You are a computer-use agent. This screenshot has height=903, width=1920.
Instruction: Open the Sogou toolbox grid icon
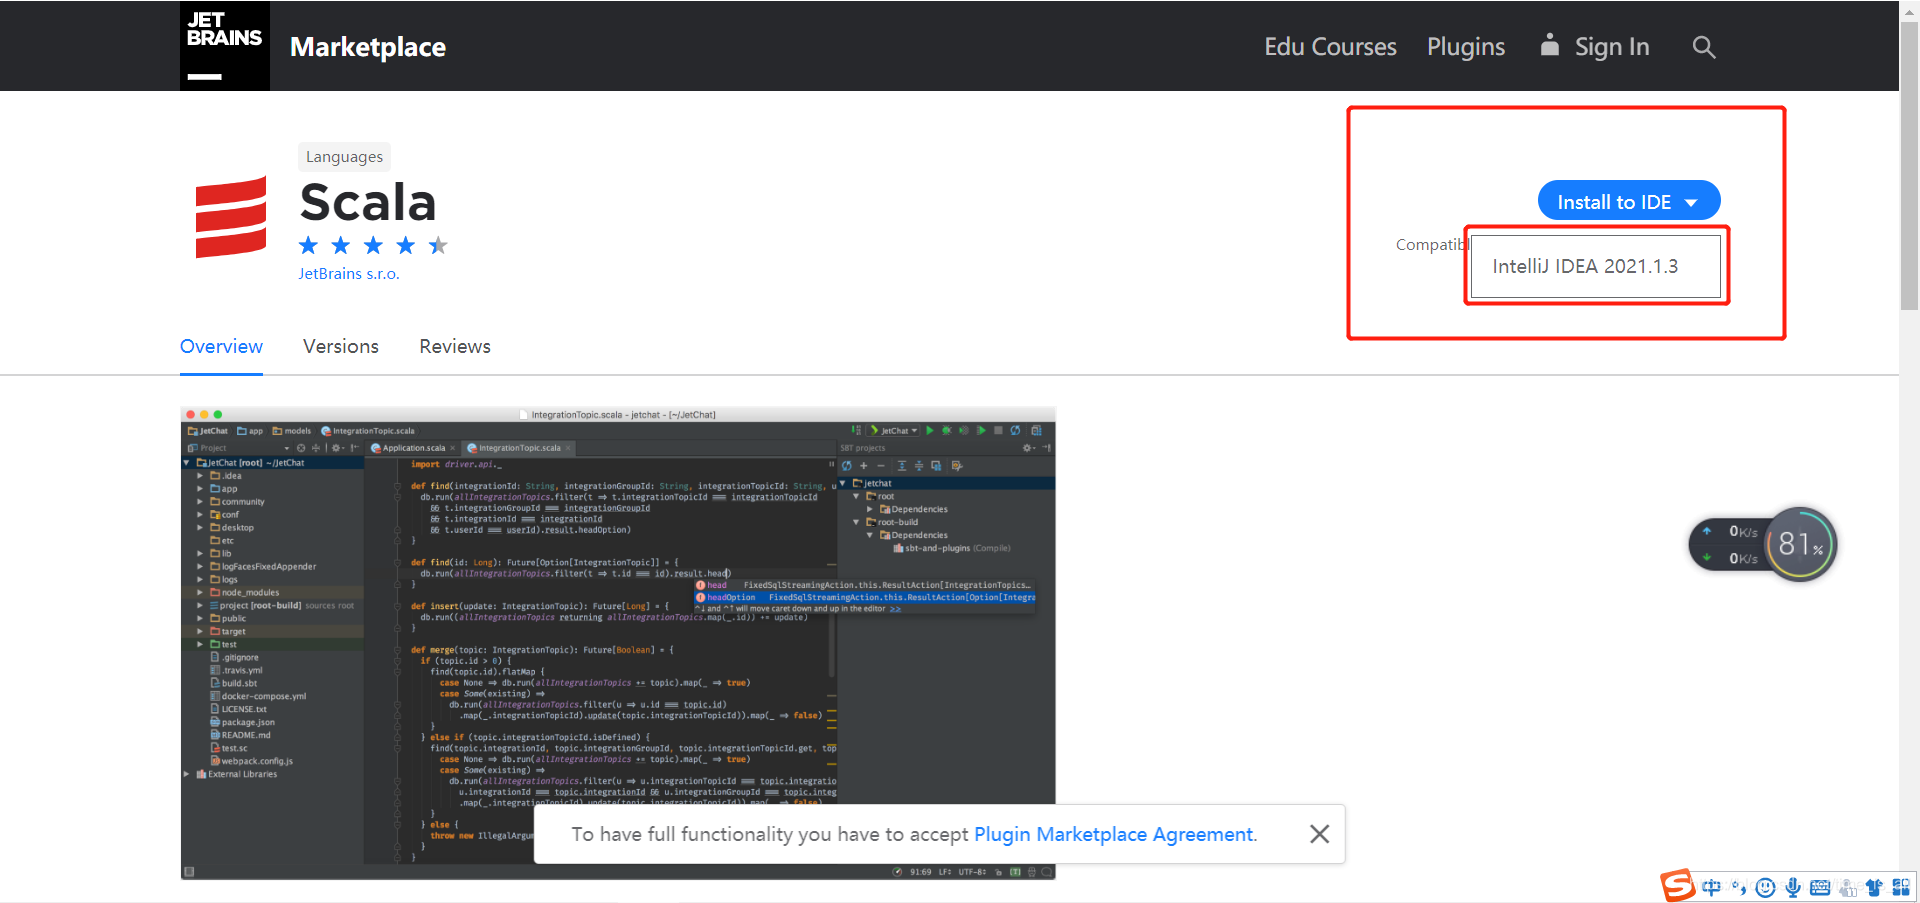[1901, 887]
